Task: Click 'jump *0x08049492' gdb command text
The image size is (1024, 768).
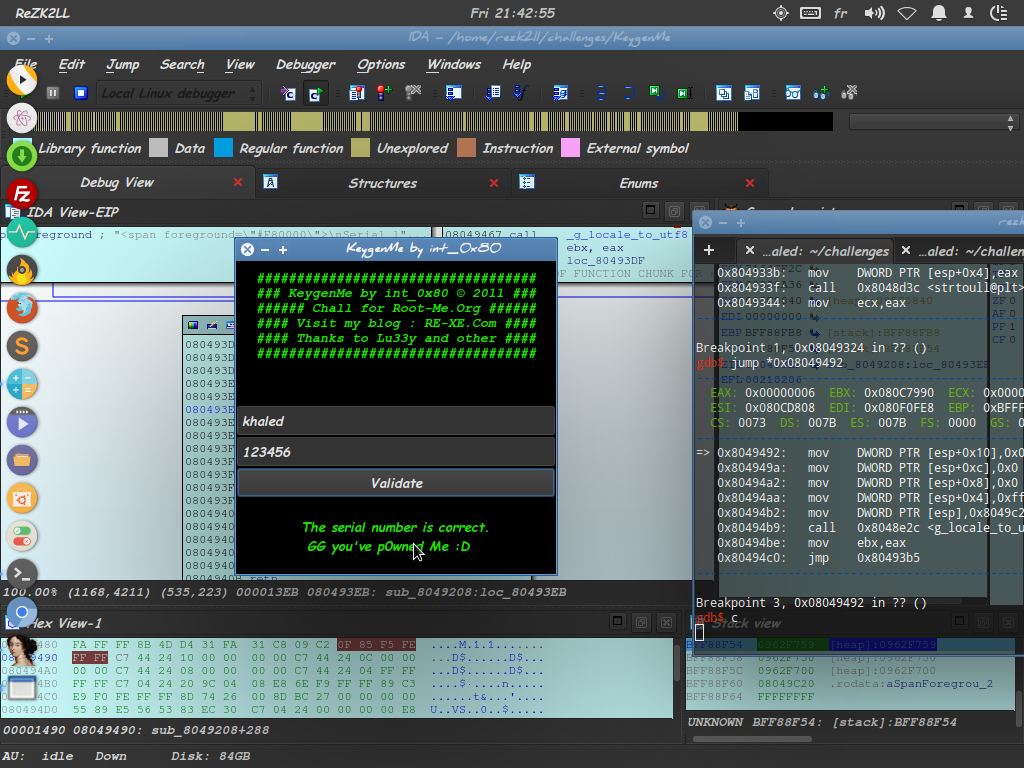Action: [x=787, y=362]
